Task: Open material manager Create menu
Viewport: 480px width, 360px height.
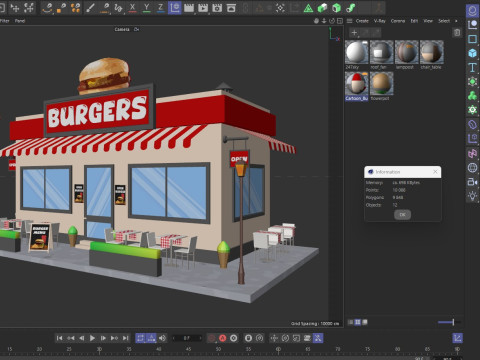Action: tap(362, 21)
